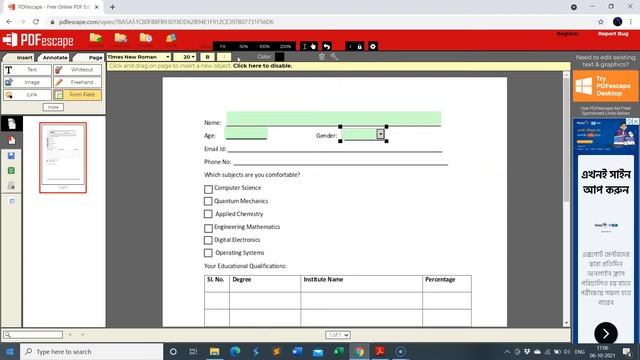Image resolution: width=640 pixels, height=360 pixels.
Task: Click the first folder icon in red header
Action: pos(96,38)
